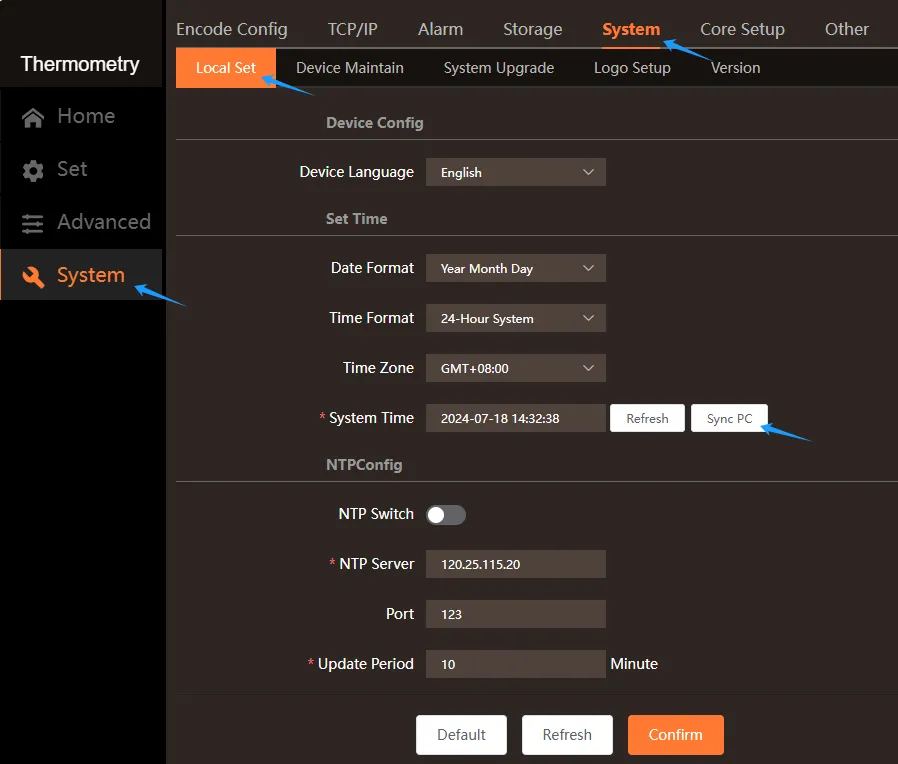This screenshot has width=898, height=764.
Task: Click the orange Confirm button
Action: [x=675, y=734]
